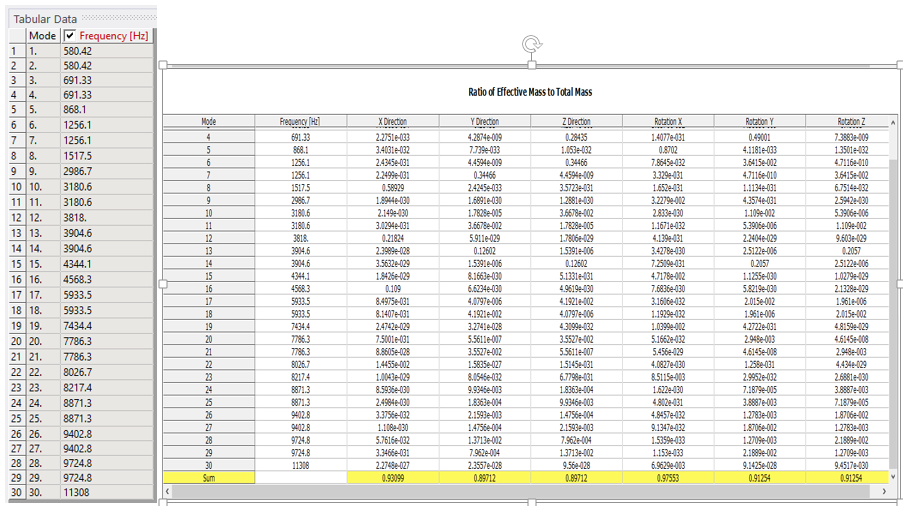Select frequency 8026.7 in Tabular Data
Viewport: 903px width, 506px height.
click(x=107, y=372)
